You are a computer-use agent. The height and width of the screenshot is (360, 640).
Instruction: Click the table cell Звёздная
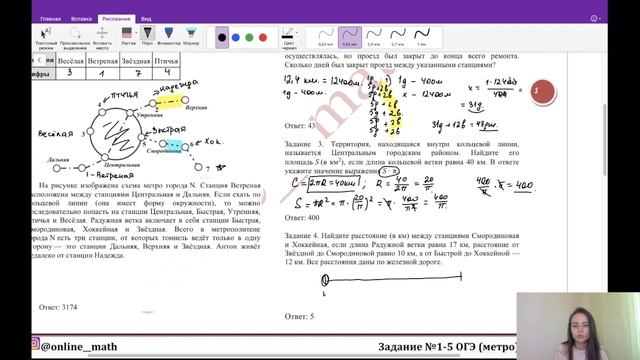[136, 61]
